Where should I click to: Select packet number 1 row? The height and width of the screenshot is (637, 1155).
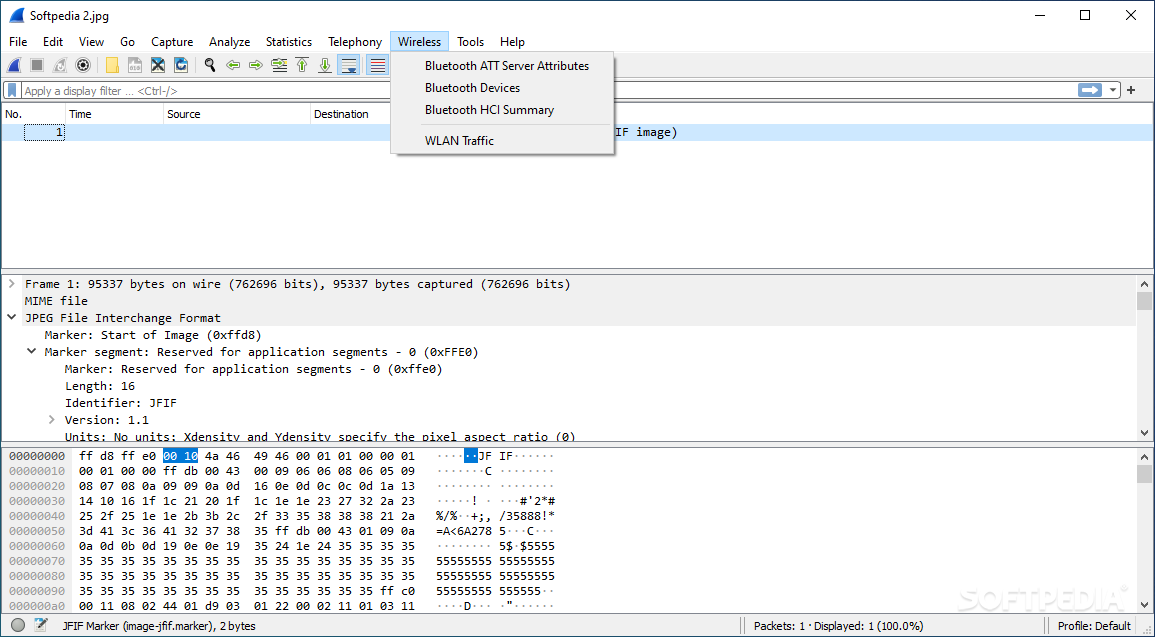point(578,133)
